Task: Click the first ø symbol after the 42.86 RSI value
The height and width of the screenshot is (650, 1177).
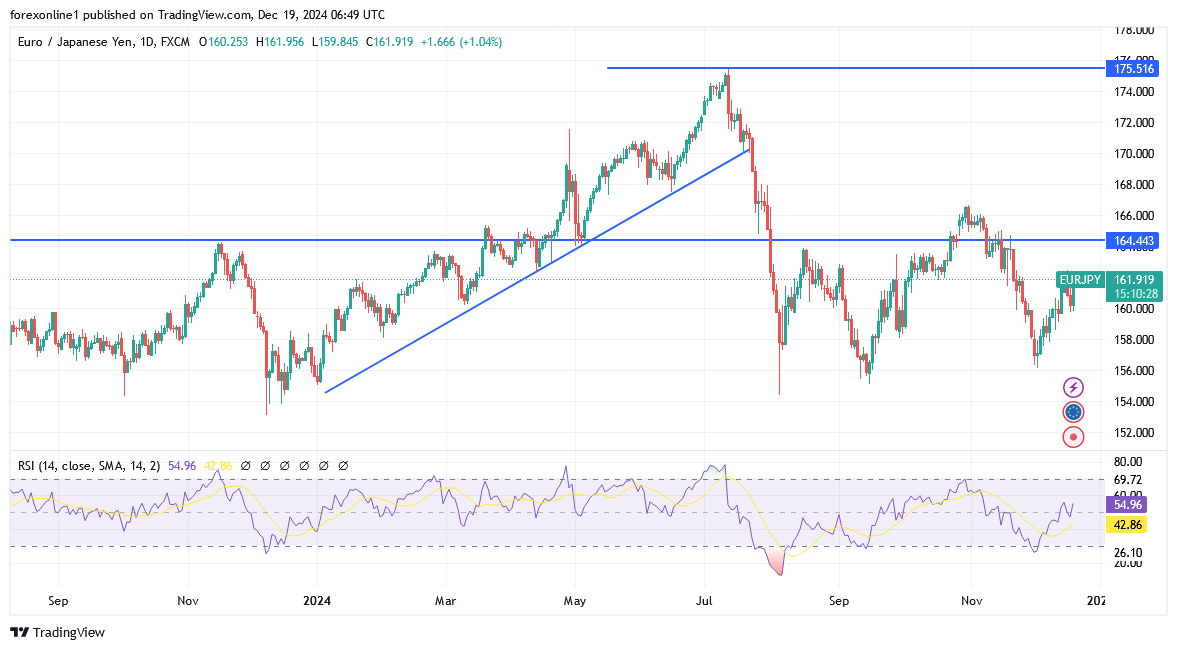Action: 245,466
